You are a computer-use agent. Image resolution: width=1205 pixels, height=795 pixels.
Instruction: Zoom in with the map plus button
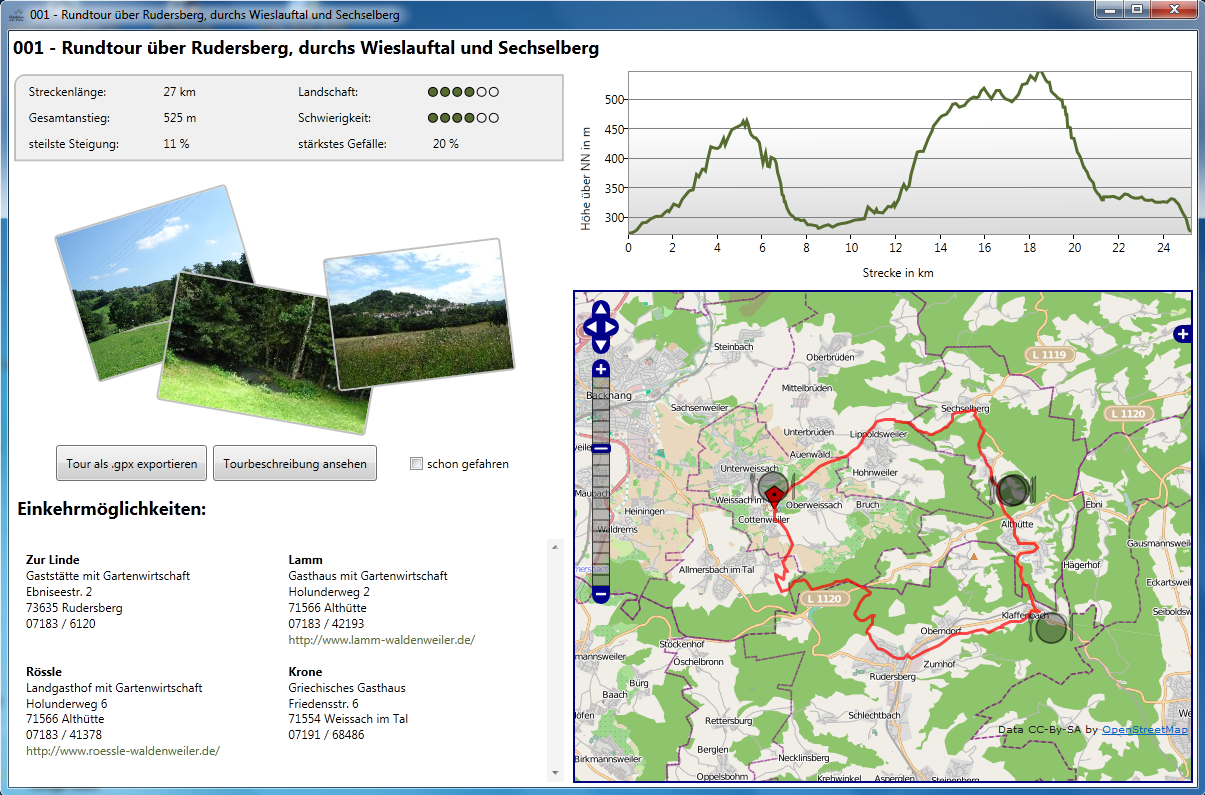[x=601, y=370]
